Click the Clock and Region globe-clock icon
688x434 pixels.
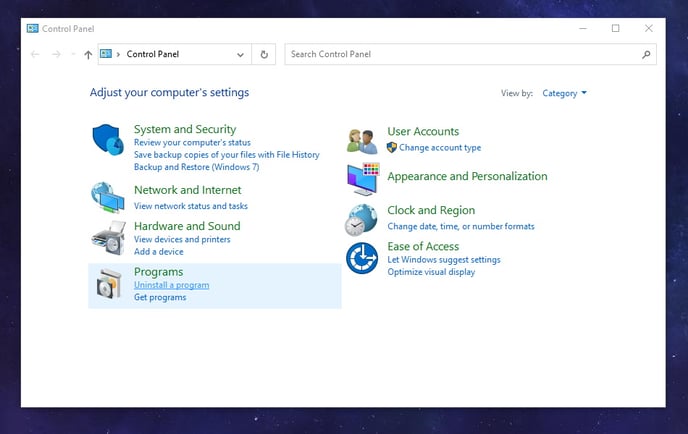pyautogui.click(x=361, y=220)
